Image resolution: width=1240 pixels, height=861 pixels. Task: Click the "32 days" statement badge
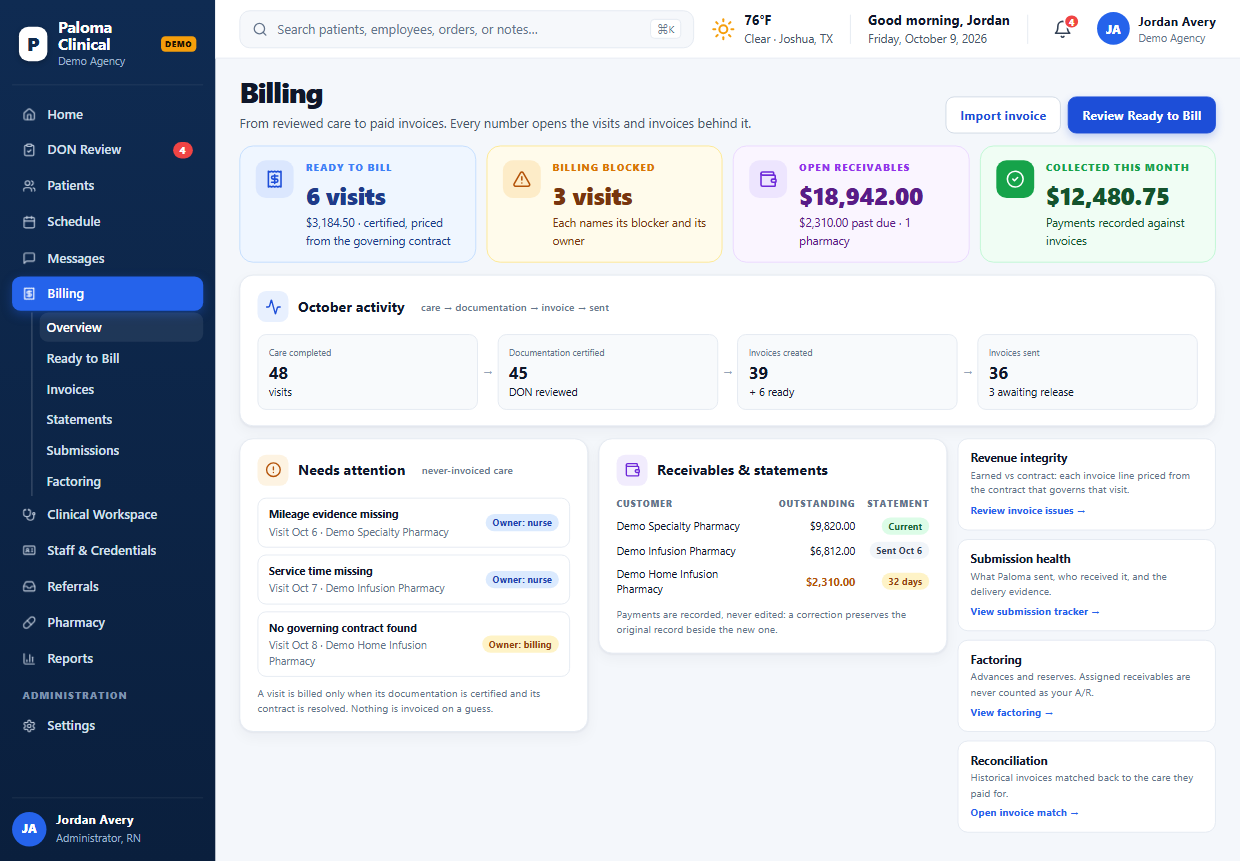coord(905,582)
